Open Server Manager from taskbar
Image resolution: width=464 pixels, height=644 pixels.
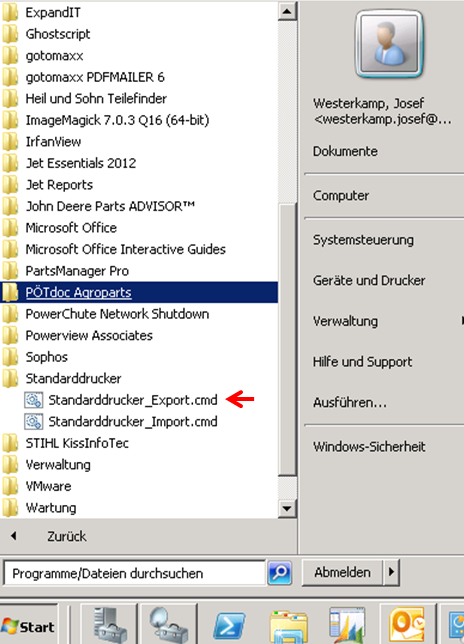coord(109,626)
